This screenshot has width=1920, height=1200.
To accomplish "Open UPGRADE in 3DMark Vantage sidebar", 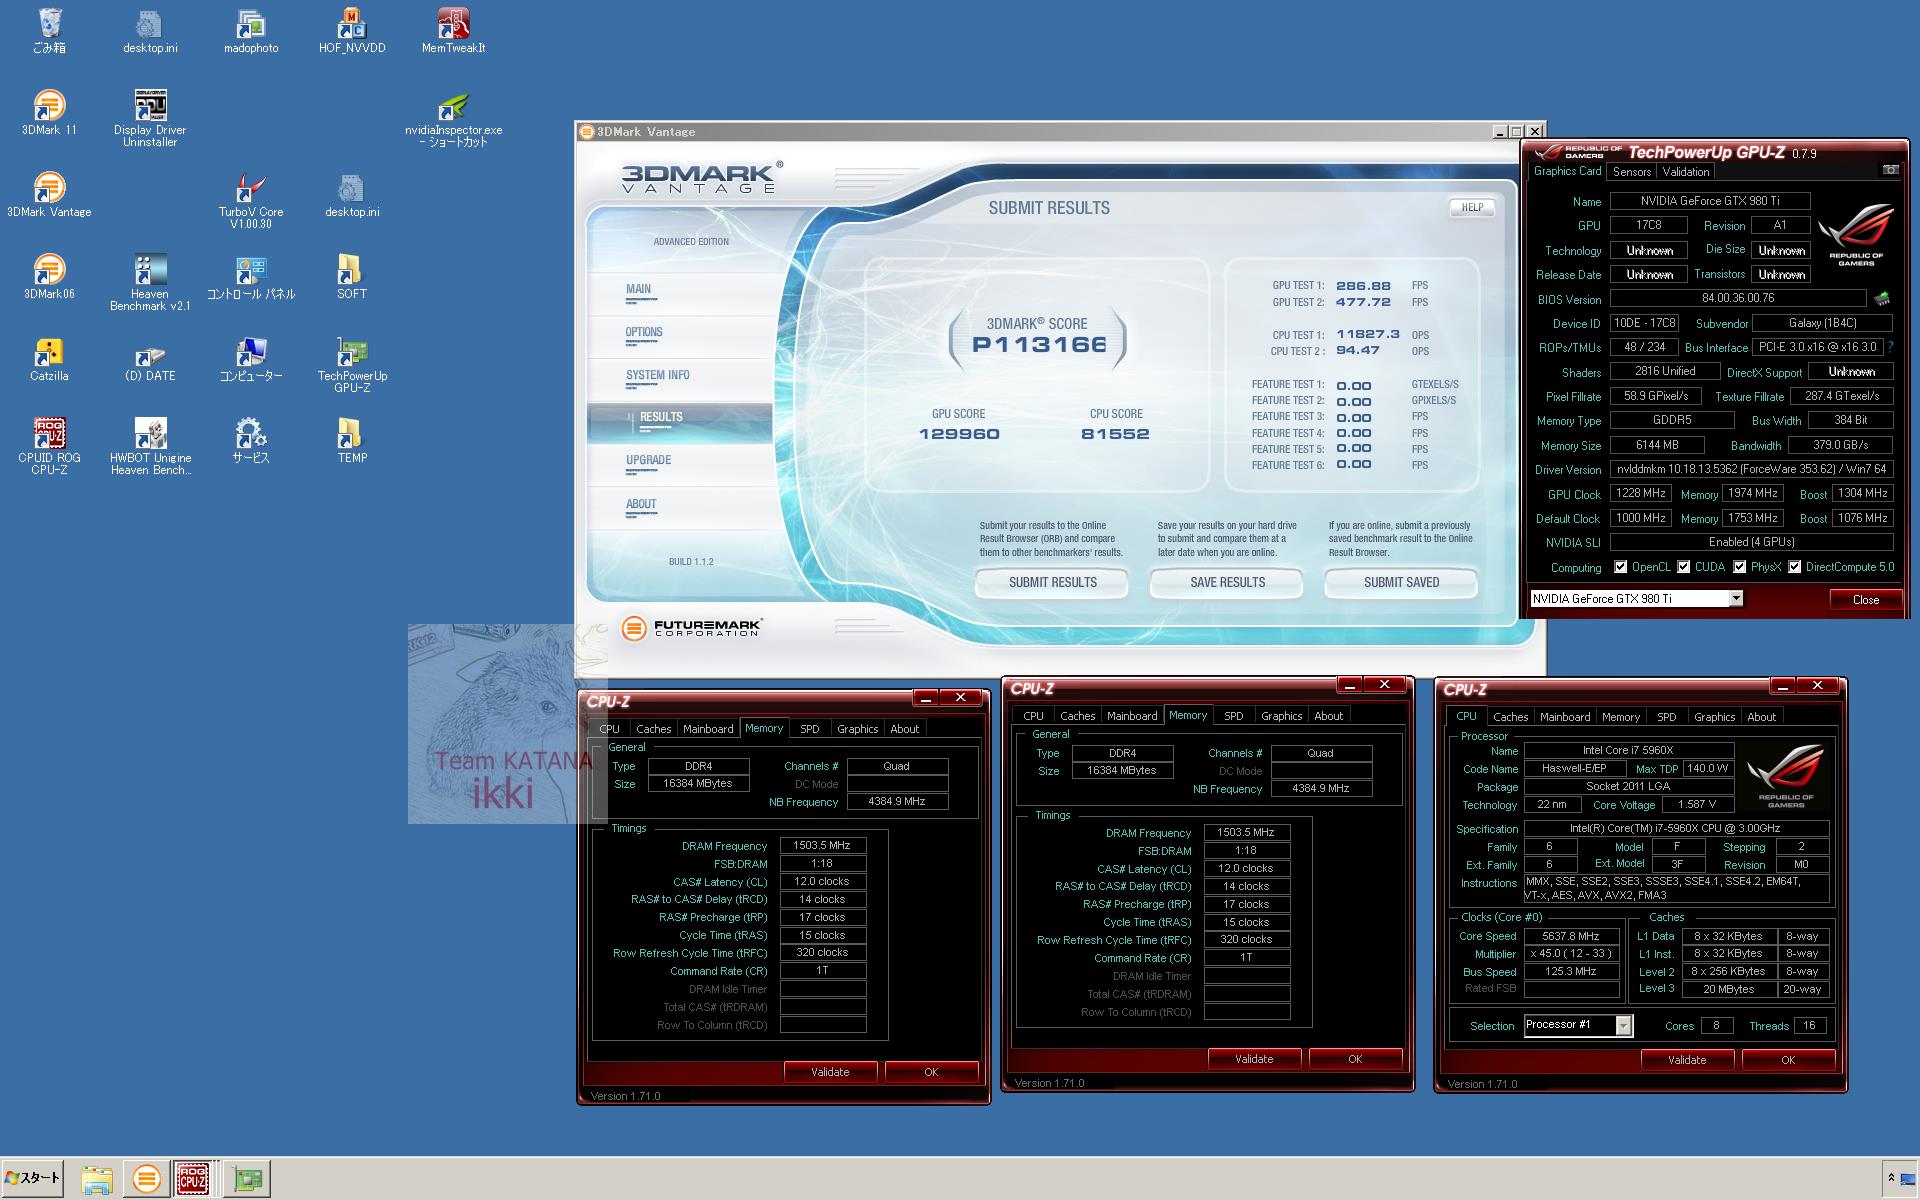I will click(680, 464).
